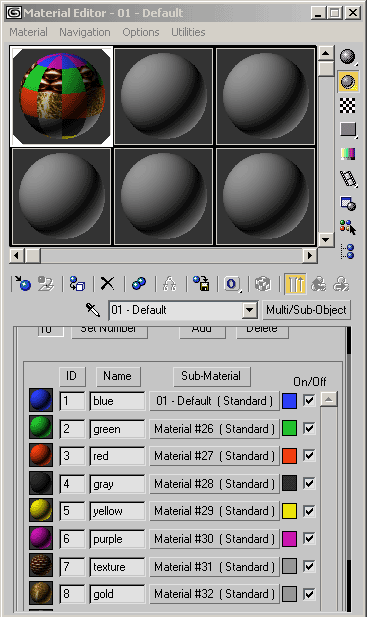367x617 pixels.
Task: Click Go Forward to Sibling icon
Action: tap(341, 284)
